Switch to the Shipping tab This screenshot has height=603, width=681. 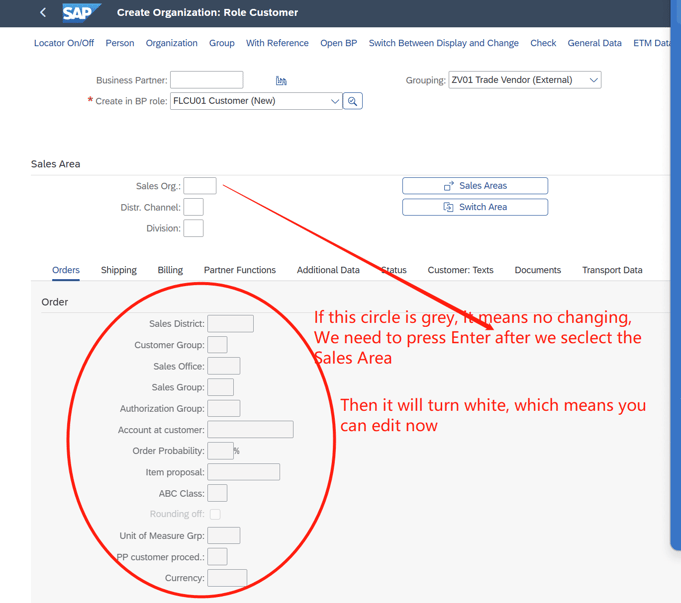pyautogui.click(x=118, y=270)
